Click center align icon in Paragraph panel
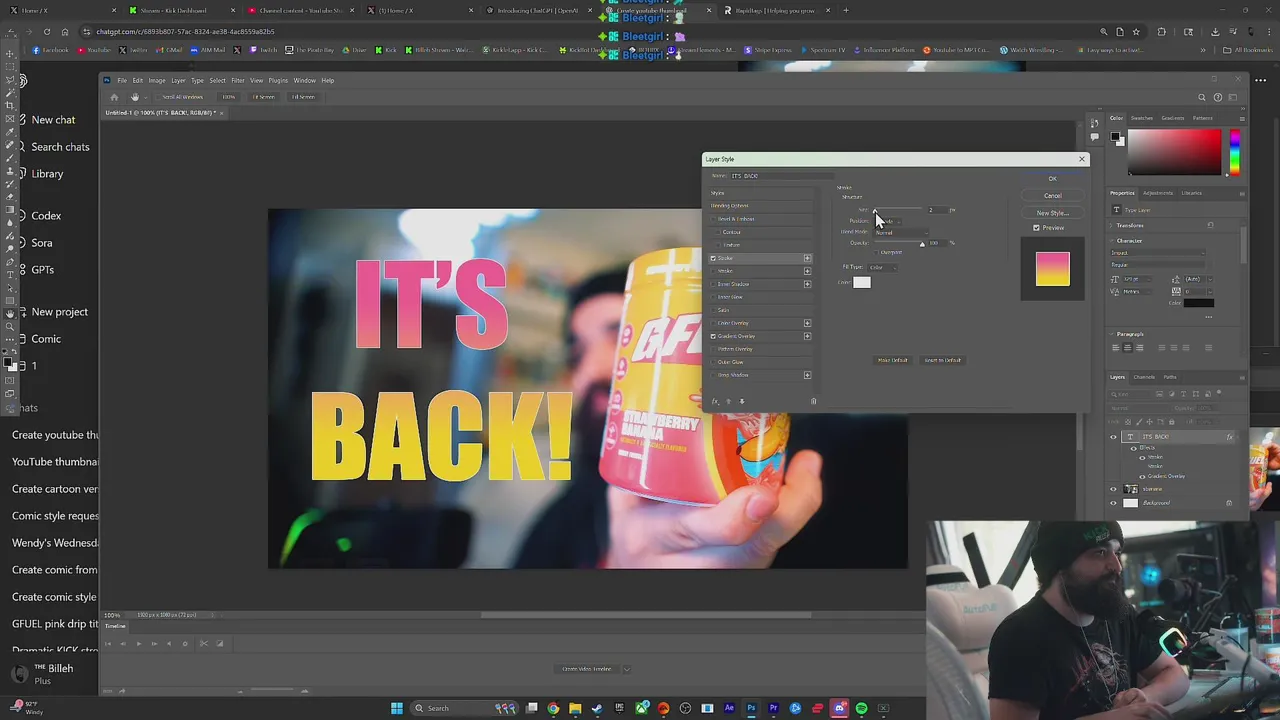This screenshot has width=1280, height=720. pos(1128,348)
